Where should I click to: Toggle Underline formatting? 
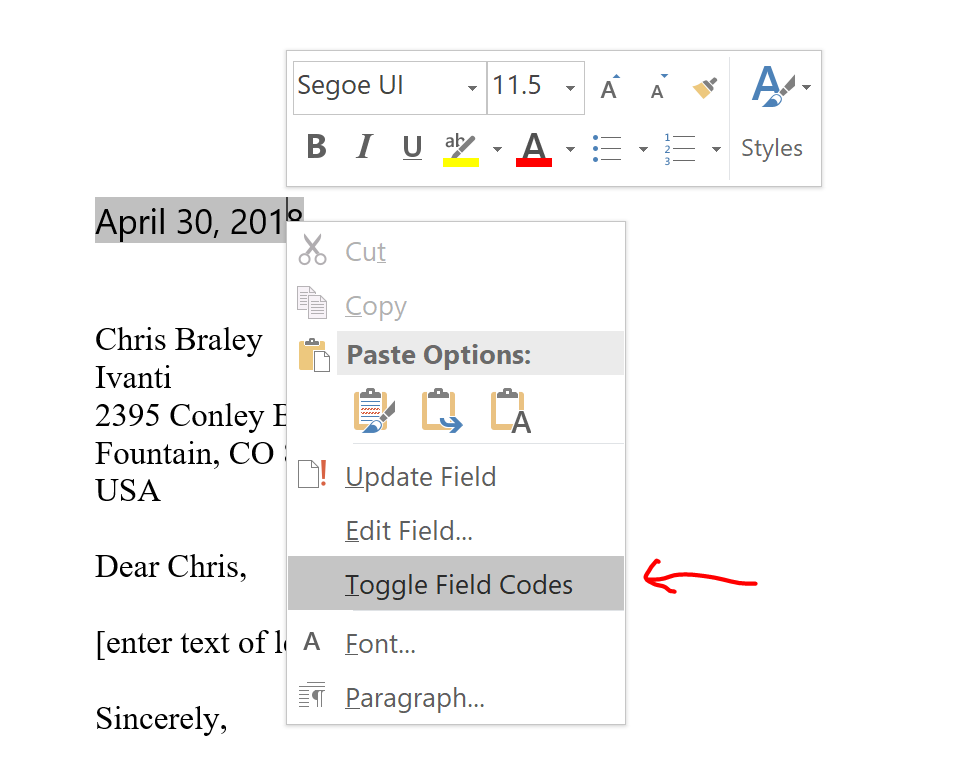tap(412, 148)
